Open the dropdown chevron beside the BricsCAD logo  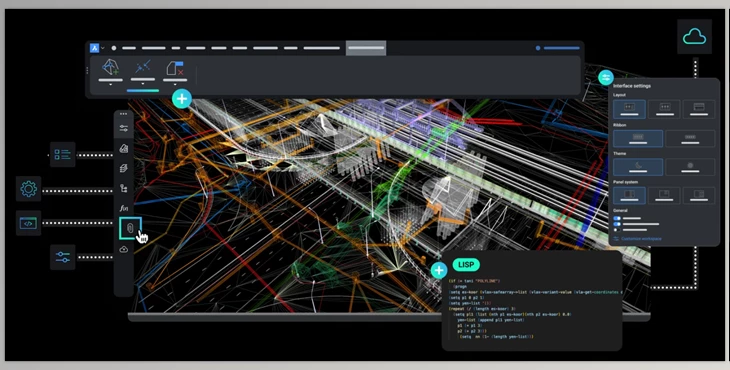[x=102, y=48]
